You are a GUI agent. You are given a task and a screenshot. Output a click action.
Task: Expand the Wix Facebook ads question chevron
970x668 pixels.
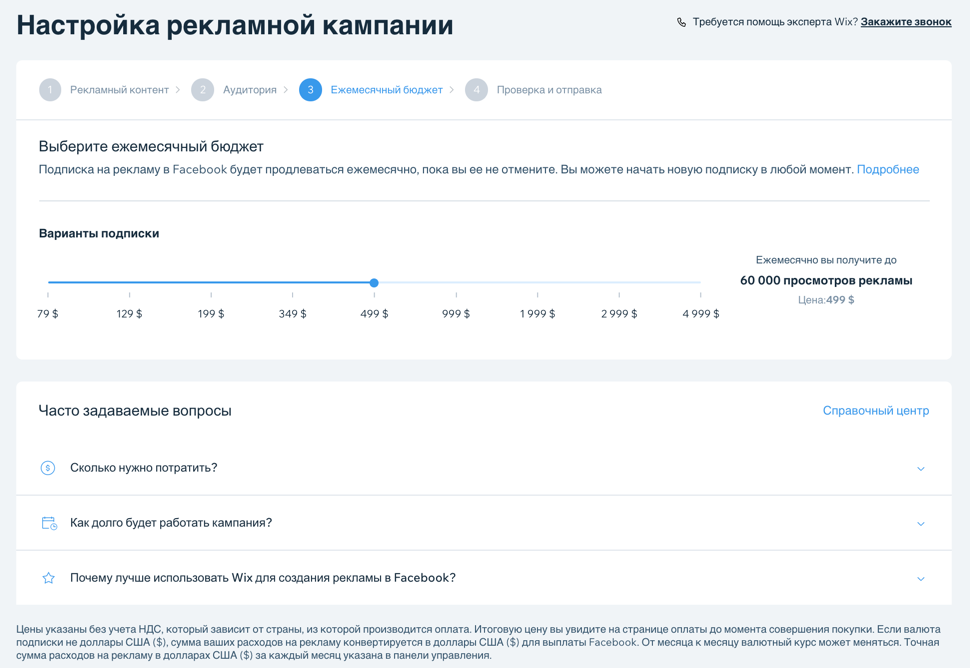pyautogui.click(x=921, y=579)
